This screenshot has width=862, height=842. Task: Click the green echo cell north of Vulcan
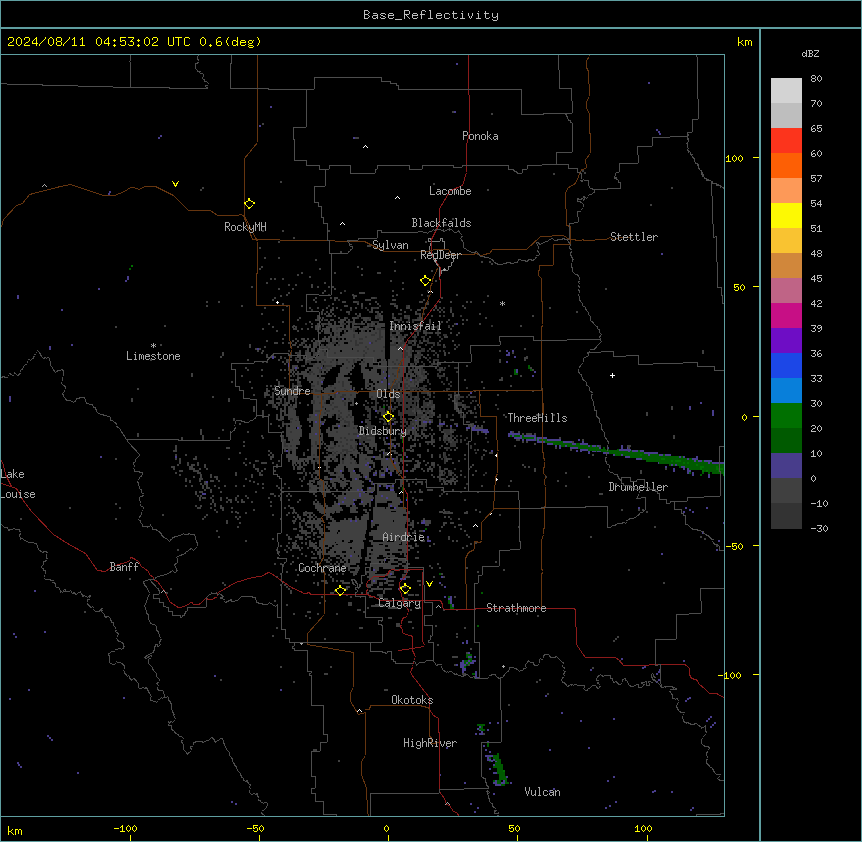click(498, 769)
